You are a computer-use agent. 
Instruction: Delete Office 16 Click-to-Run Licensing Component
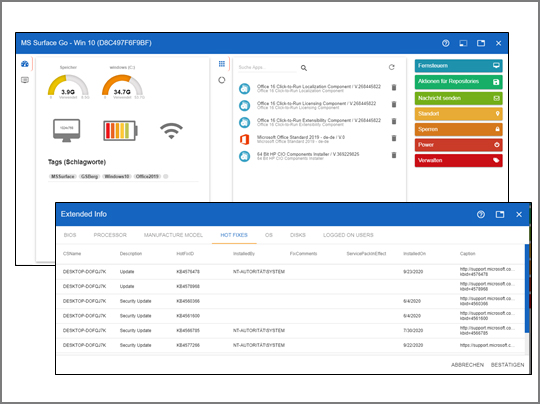394,104
